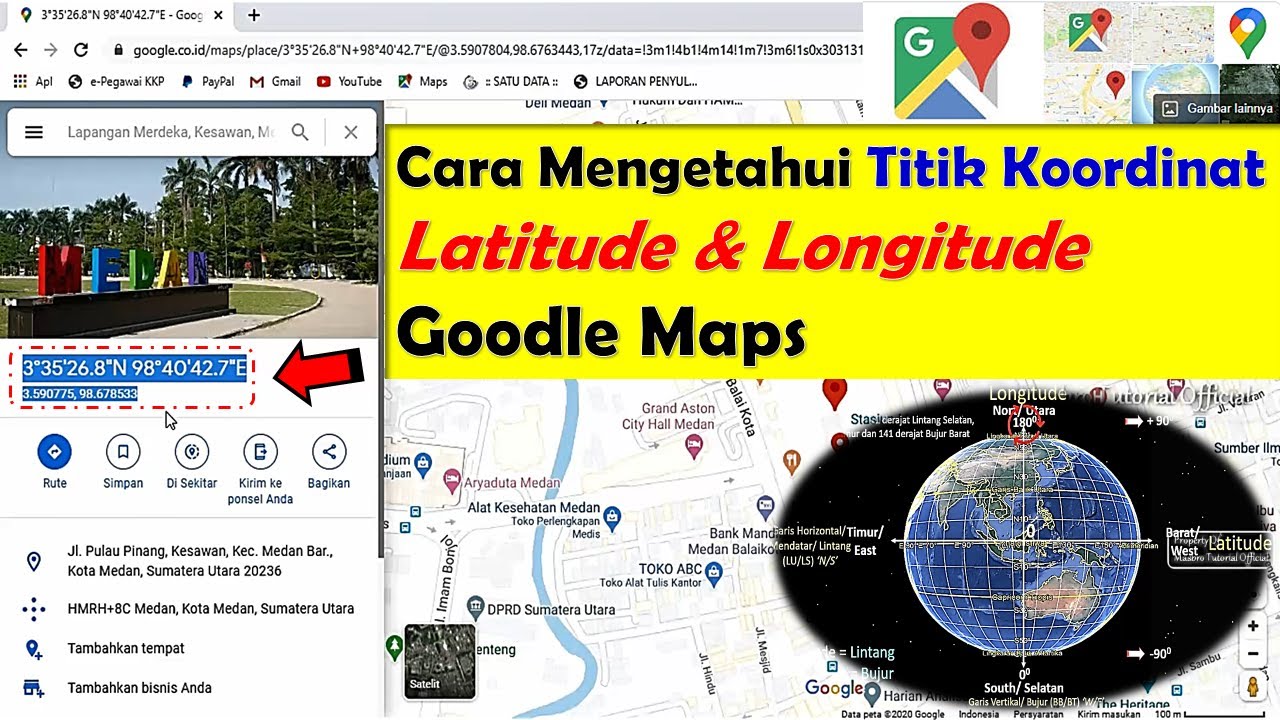The height and width of the screenshot is (720, 1280).
Task: Click the browser forward arrow
Action: tap(51, 49)
